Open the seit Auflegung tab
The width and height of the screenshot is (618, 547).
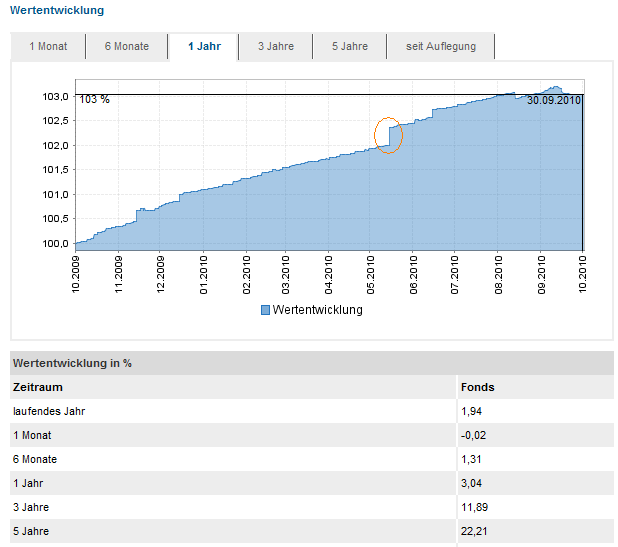pos(441,47)
